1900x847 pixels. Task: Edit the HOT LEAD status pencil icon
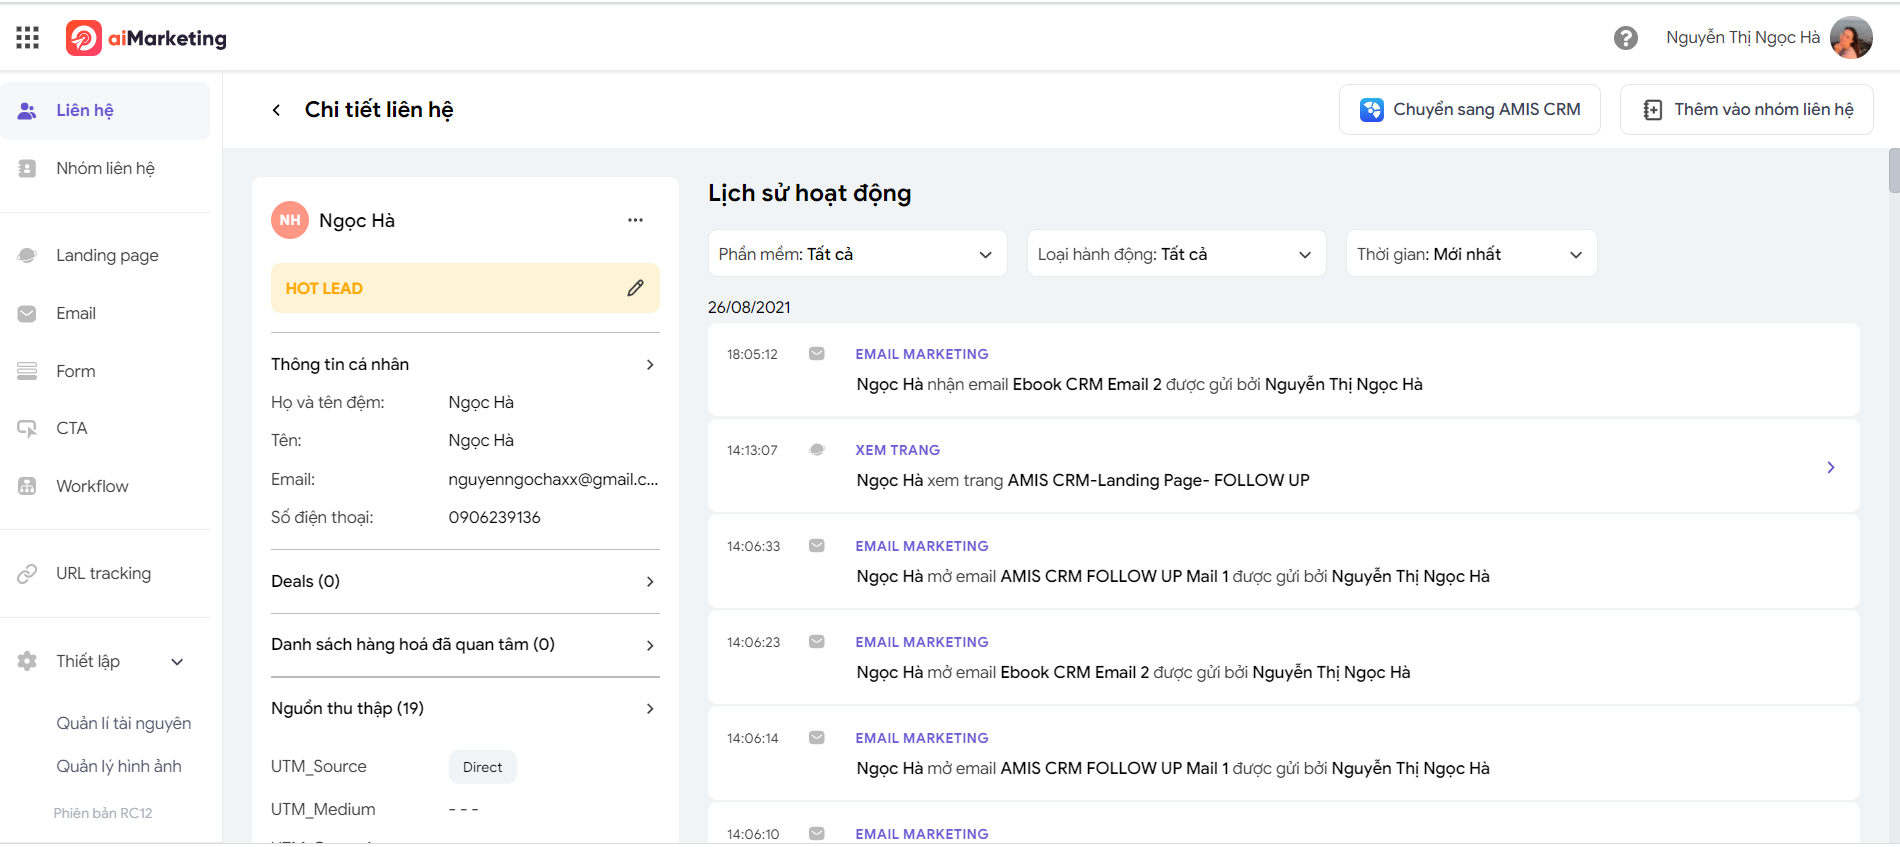(x=635, y=288)
